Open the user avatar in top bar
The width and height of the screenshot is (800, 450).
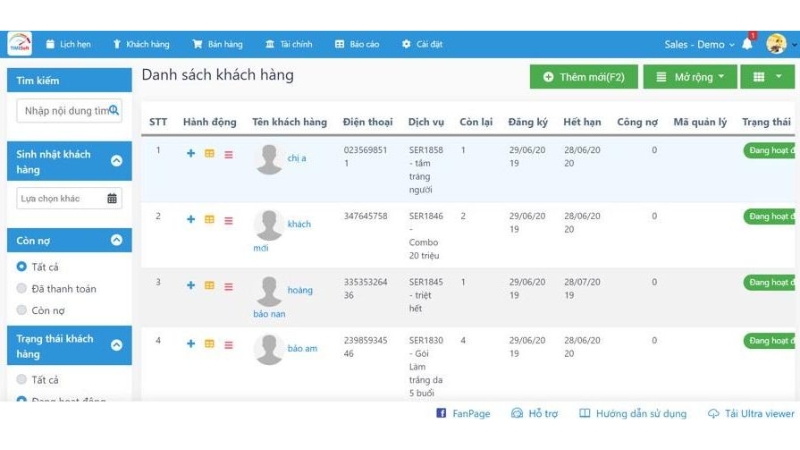coord(776,44)
